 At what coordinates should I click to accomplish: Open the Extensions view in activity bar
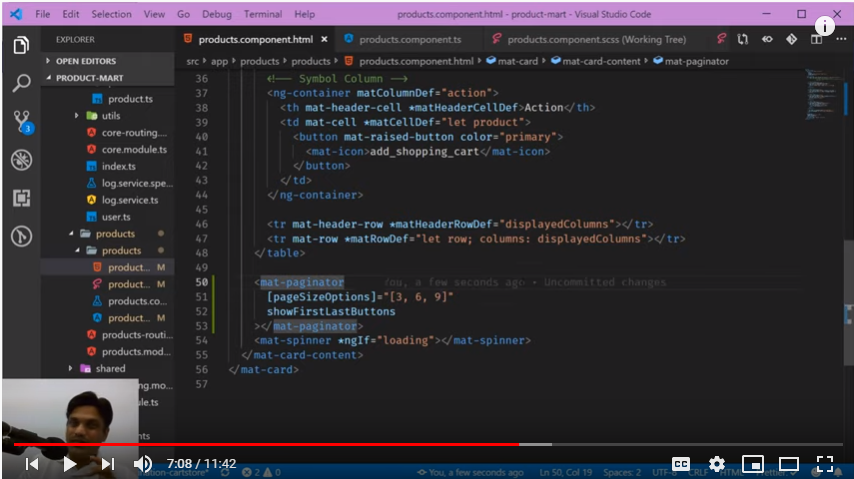(x=21, y=198)
